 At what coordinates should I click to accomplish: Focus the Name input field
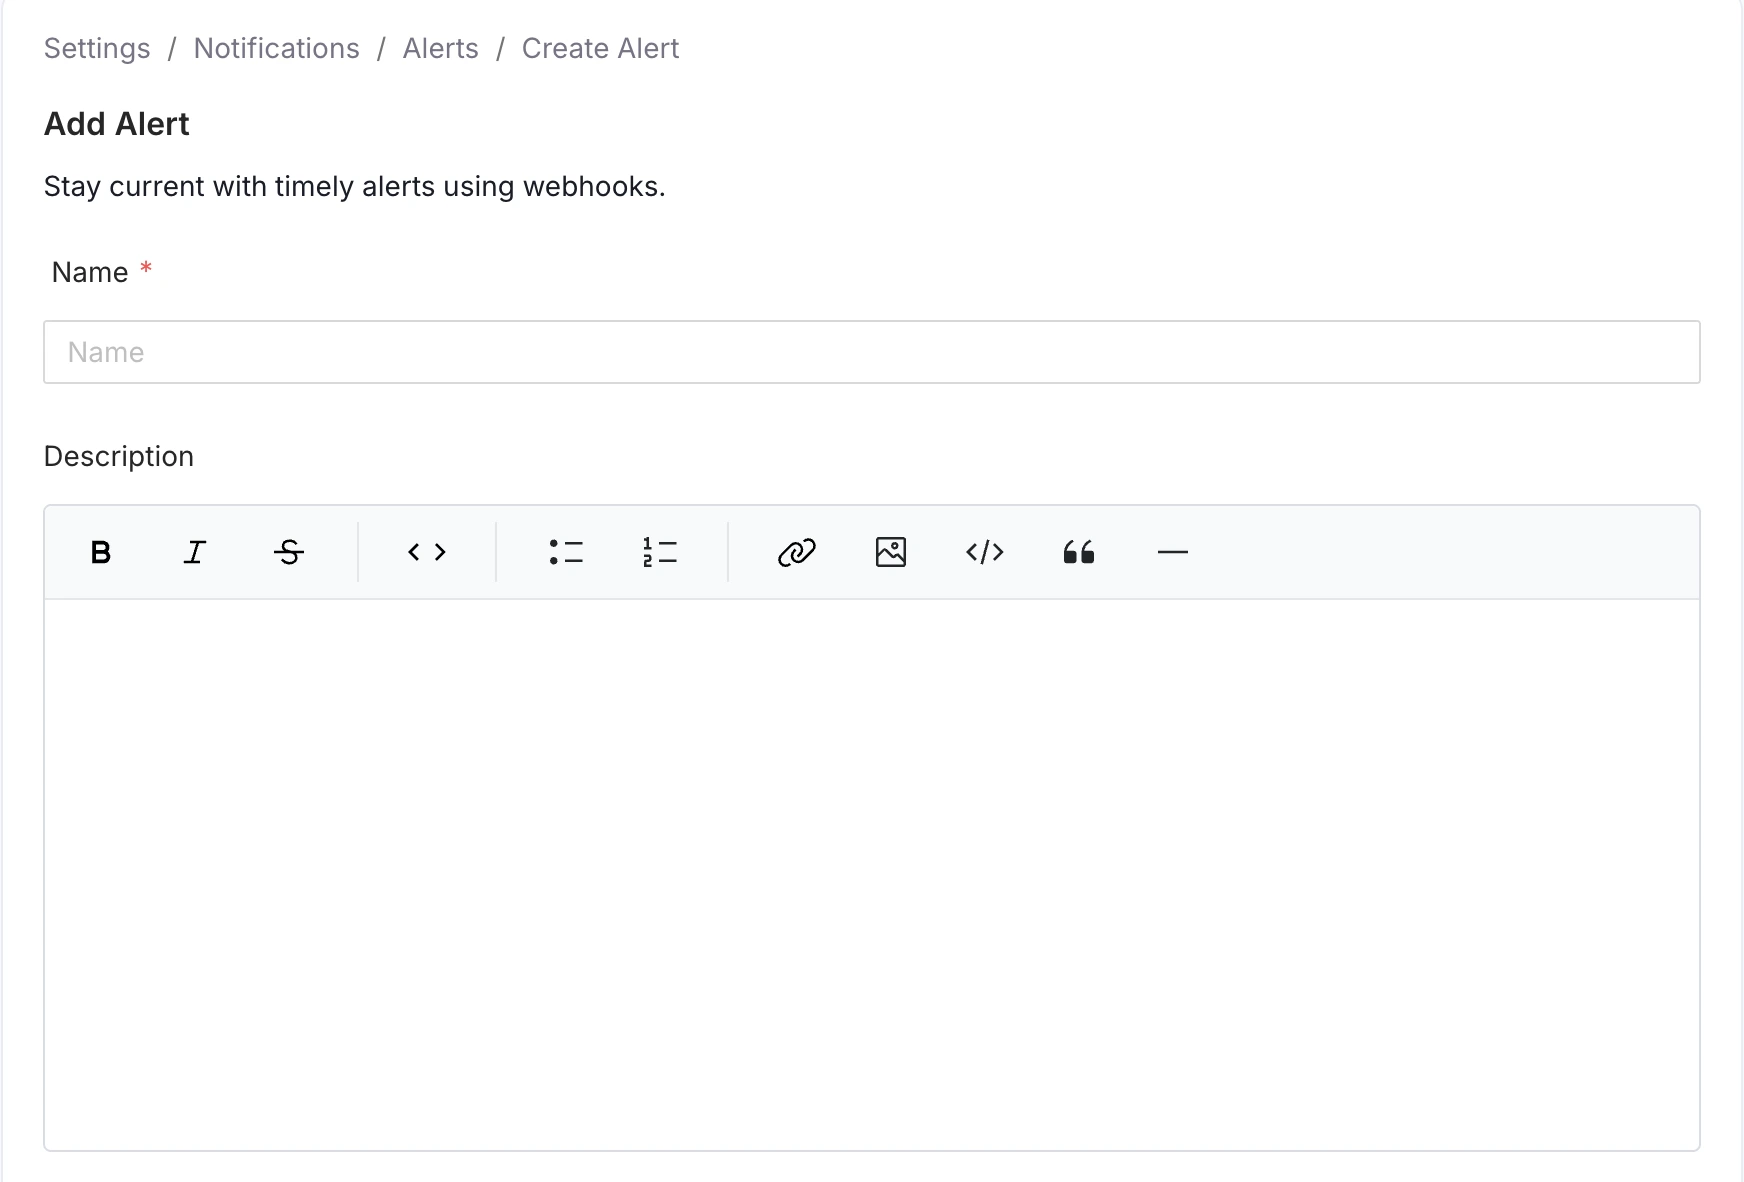(x=870, y=352)
